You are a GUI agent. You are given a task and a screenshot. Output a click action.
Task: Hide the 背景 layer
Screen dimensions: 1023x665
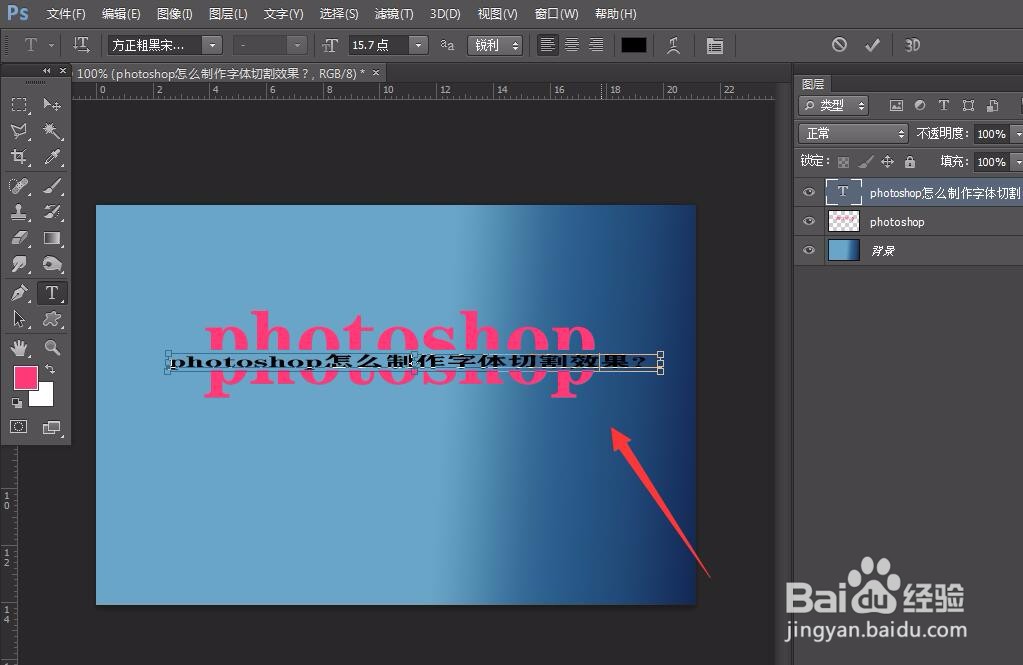coord(809,250)
